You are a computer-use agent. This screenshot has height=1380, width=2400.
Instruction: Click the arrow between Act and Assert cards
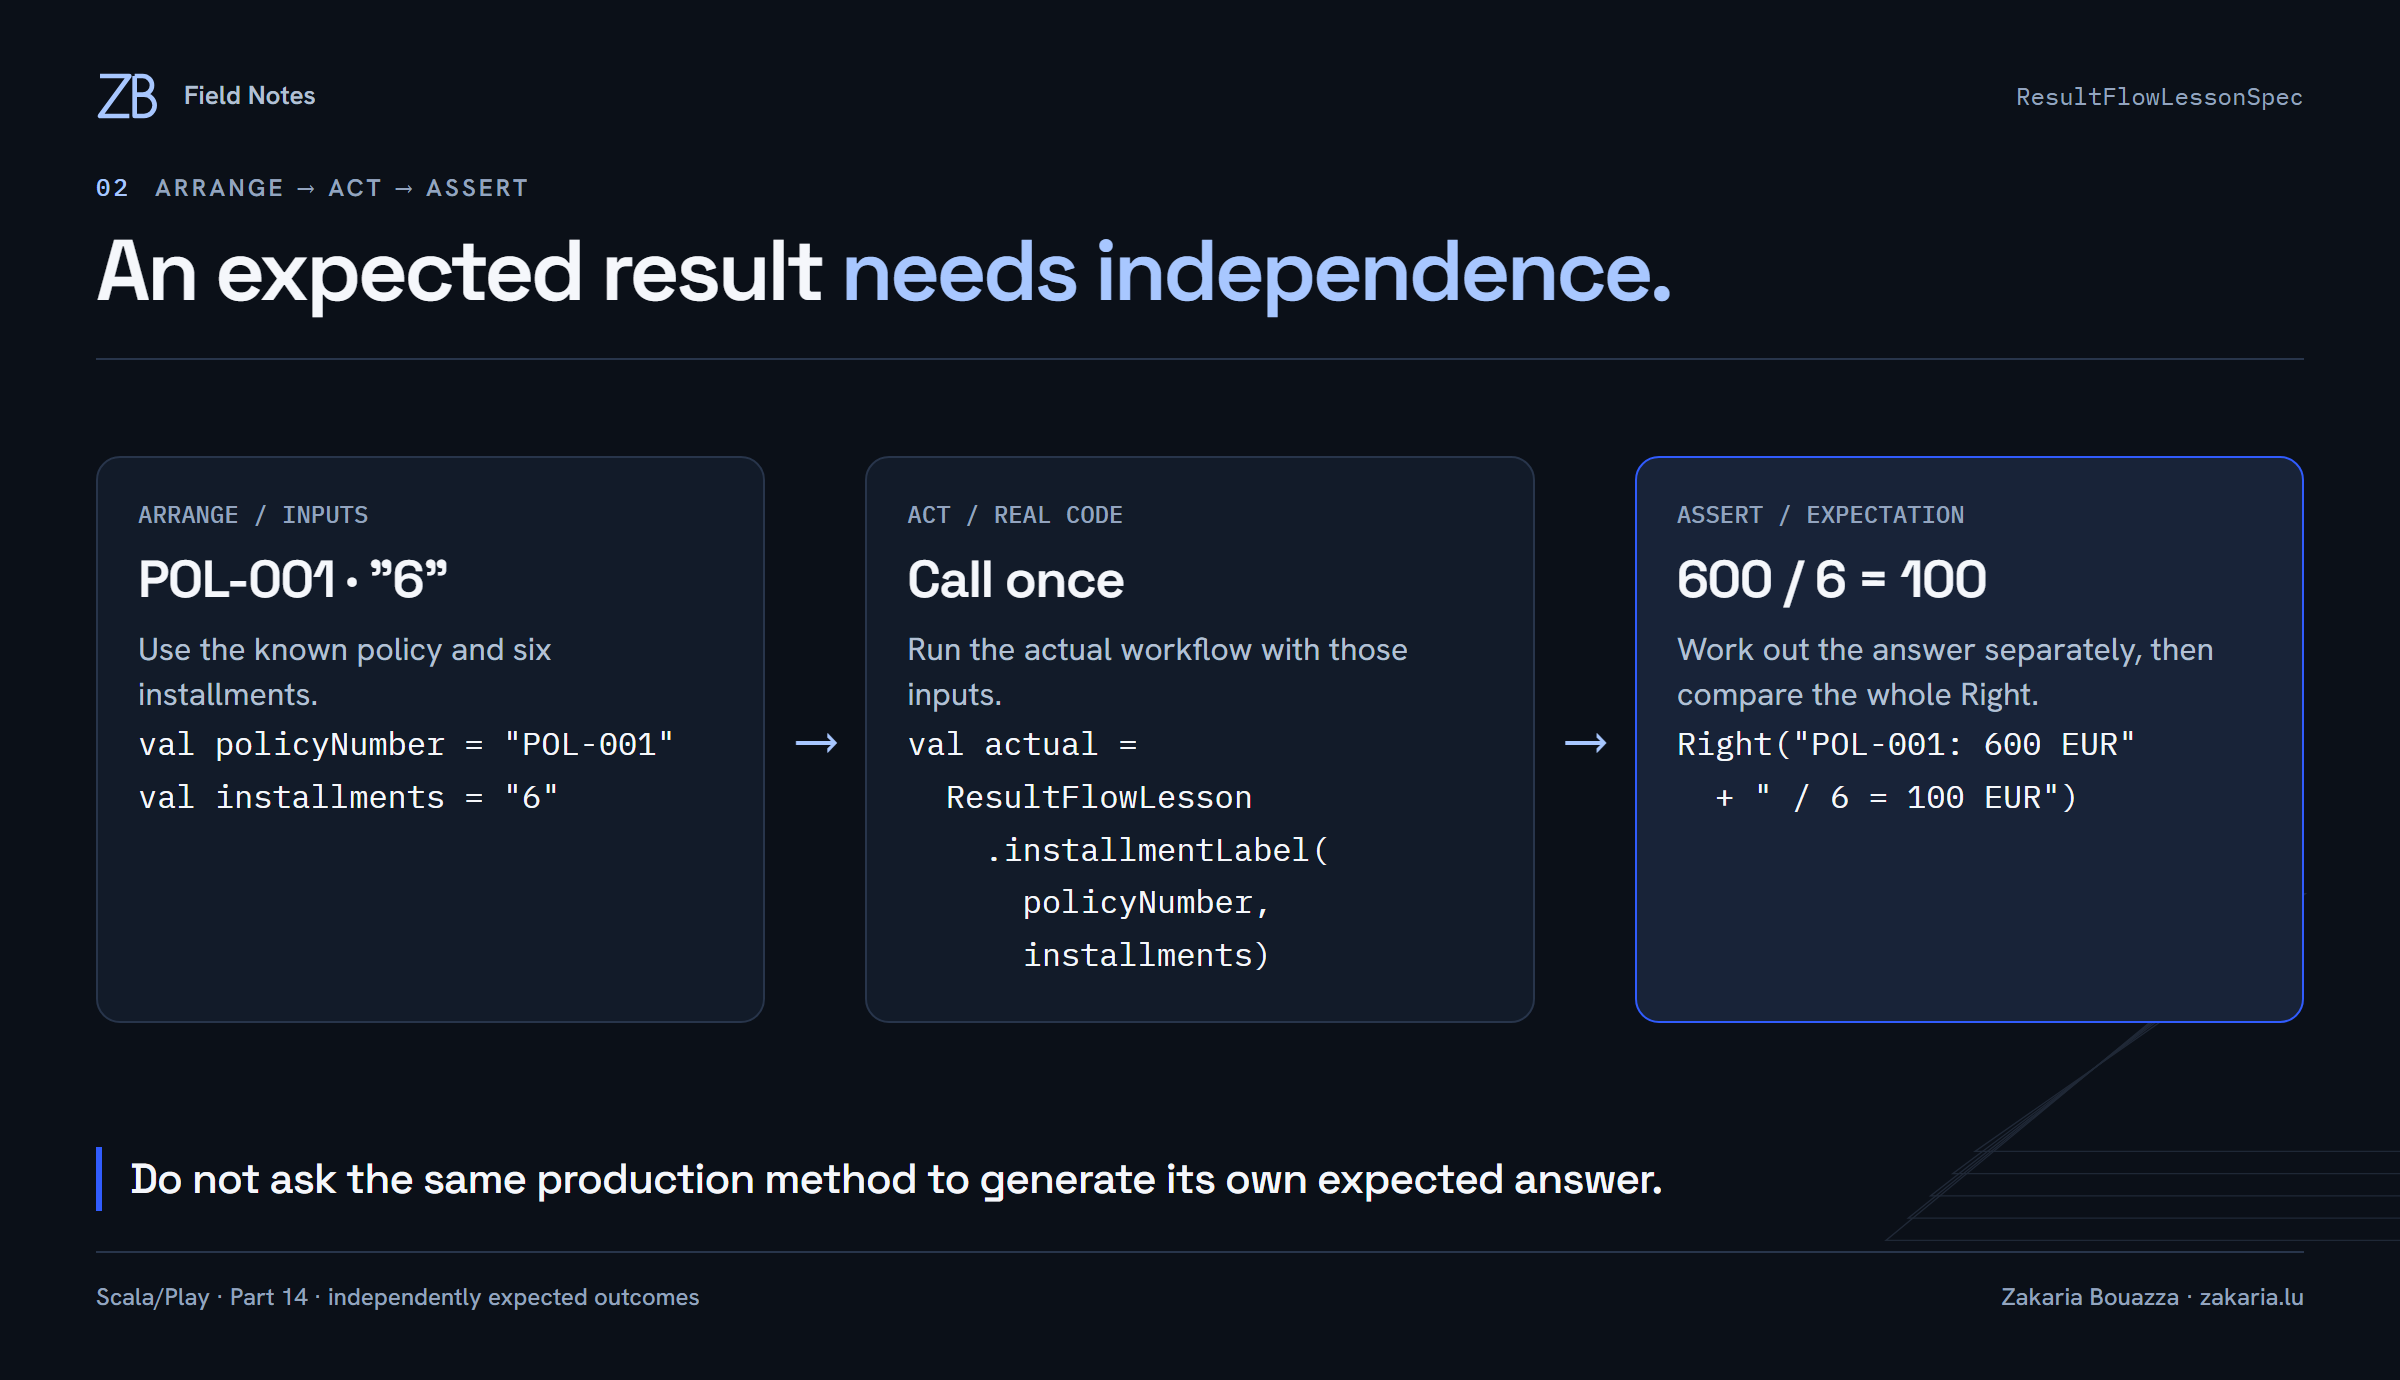click(x=1586, y=743)
